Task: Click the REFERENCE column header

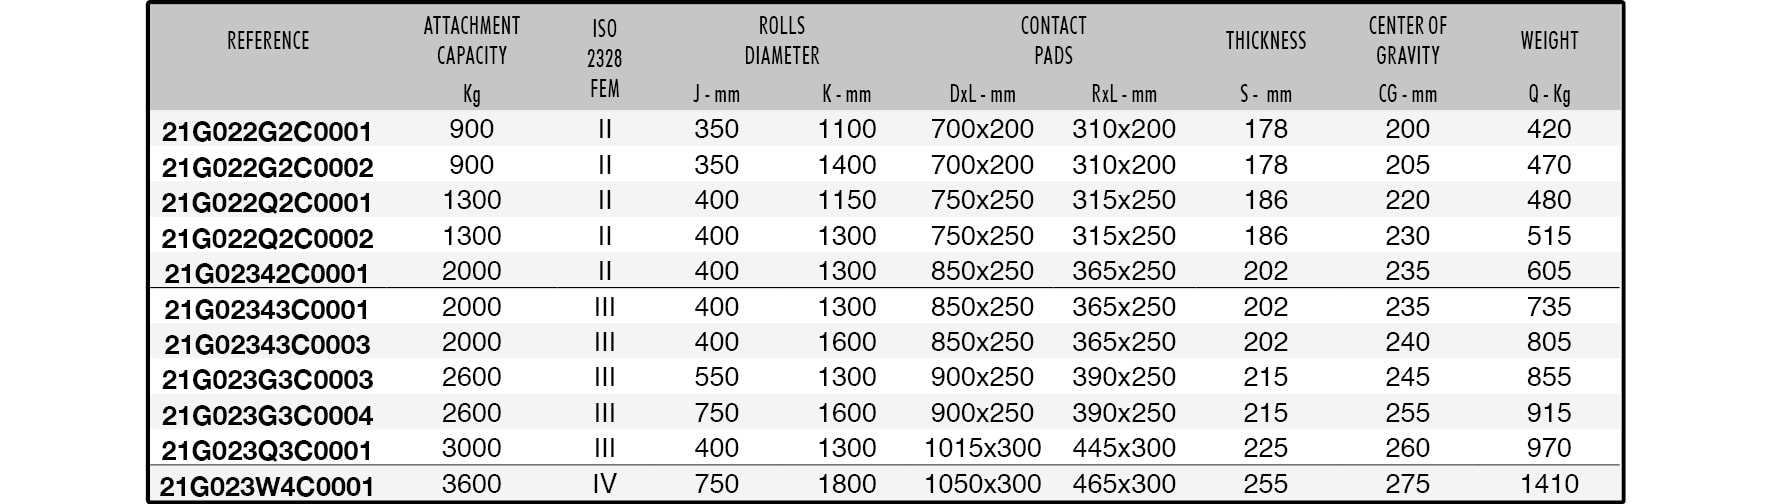Action: 268,41
